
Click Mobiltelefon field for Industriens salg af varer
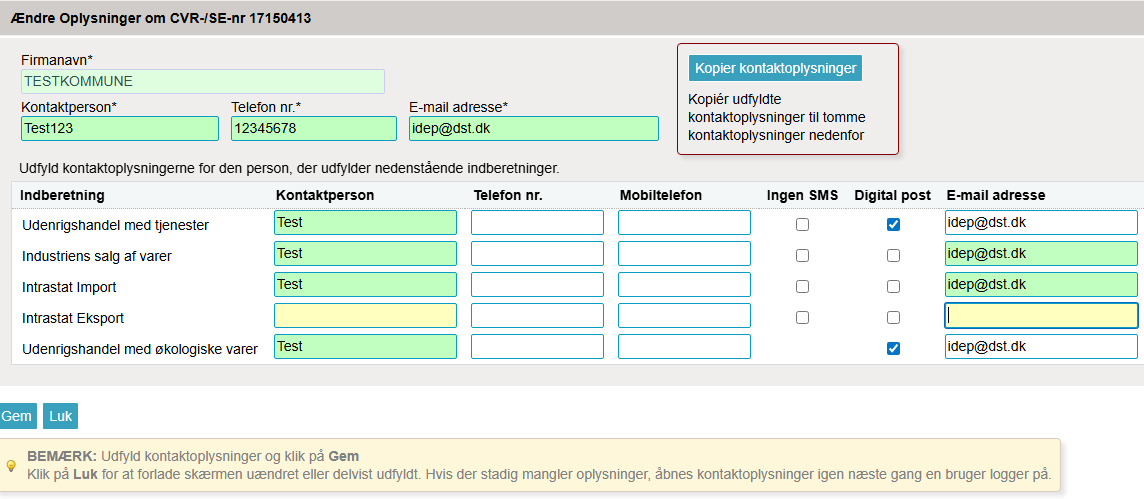coord(684,254)
